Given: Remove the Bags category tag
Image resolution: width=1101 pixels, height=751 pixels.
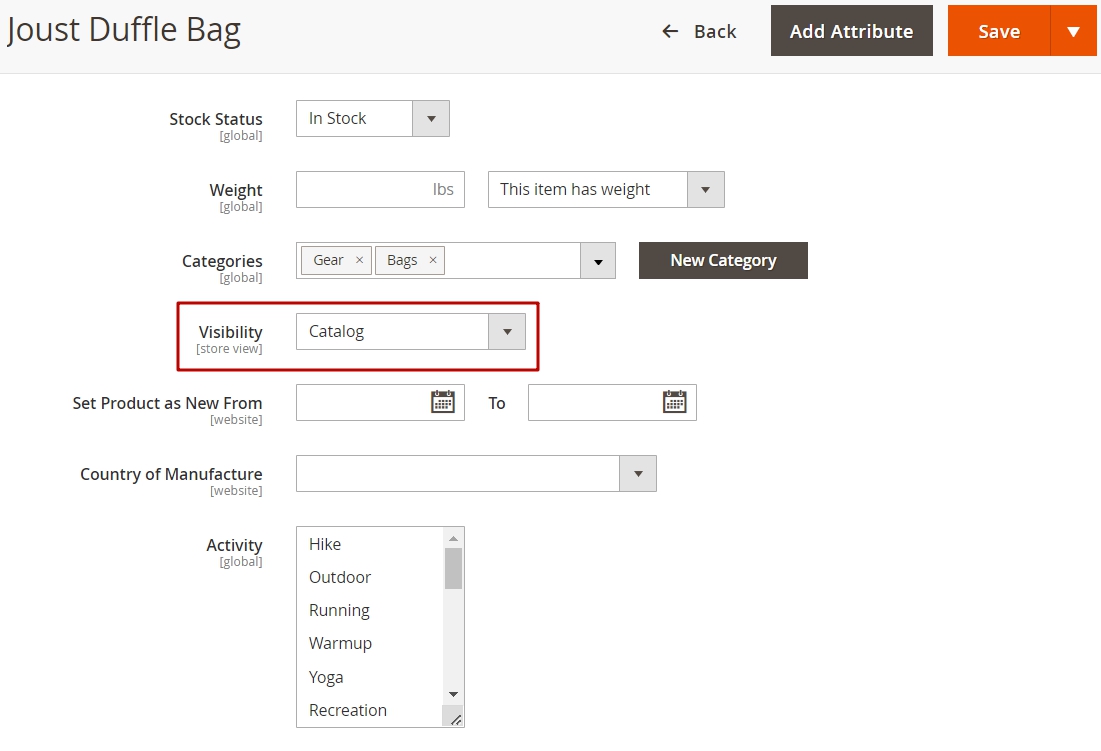Looking at the screenshot, I should pyautogui.click(x=433, y=260).
